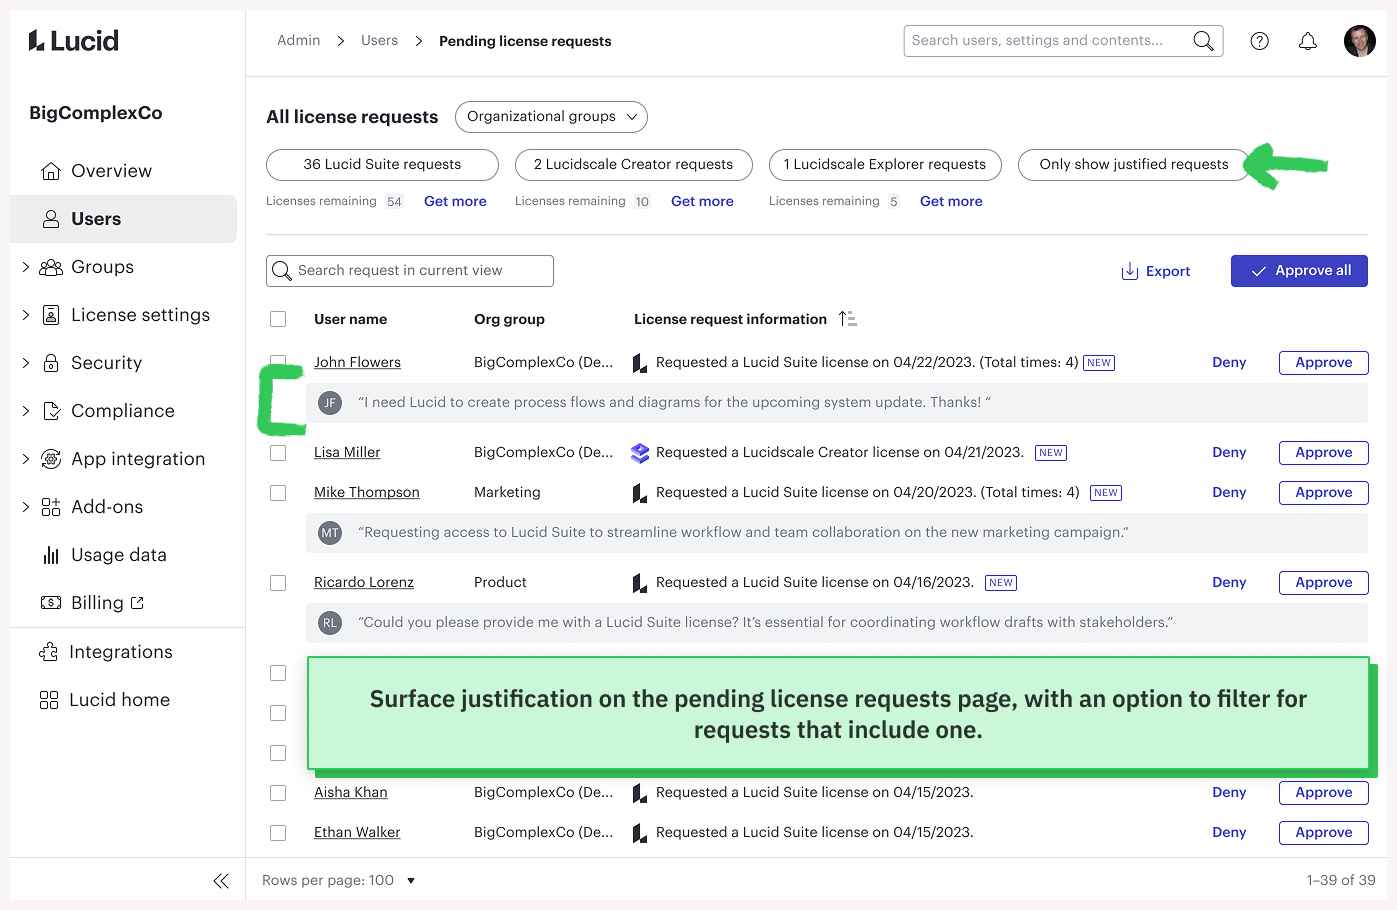Tick the checkbox for Ricardo Lorenz

(x=278, y=583)
